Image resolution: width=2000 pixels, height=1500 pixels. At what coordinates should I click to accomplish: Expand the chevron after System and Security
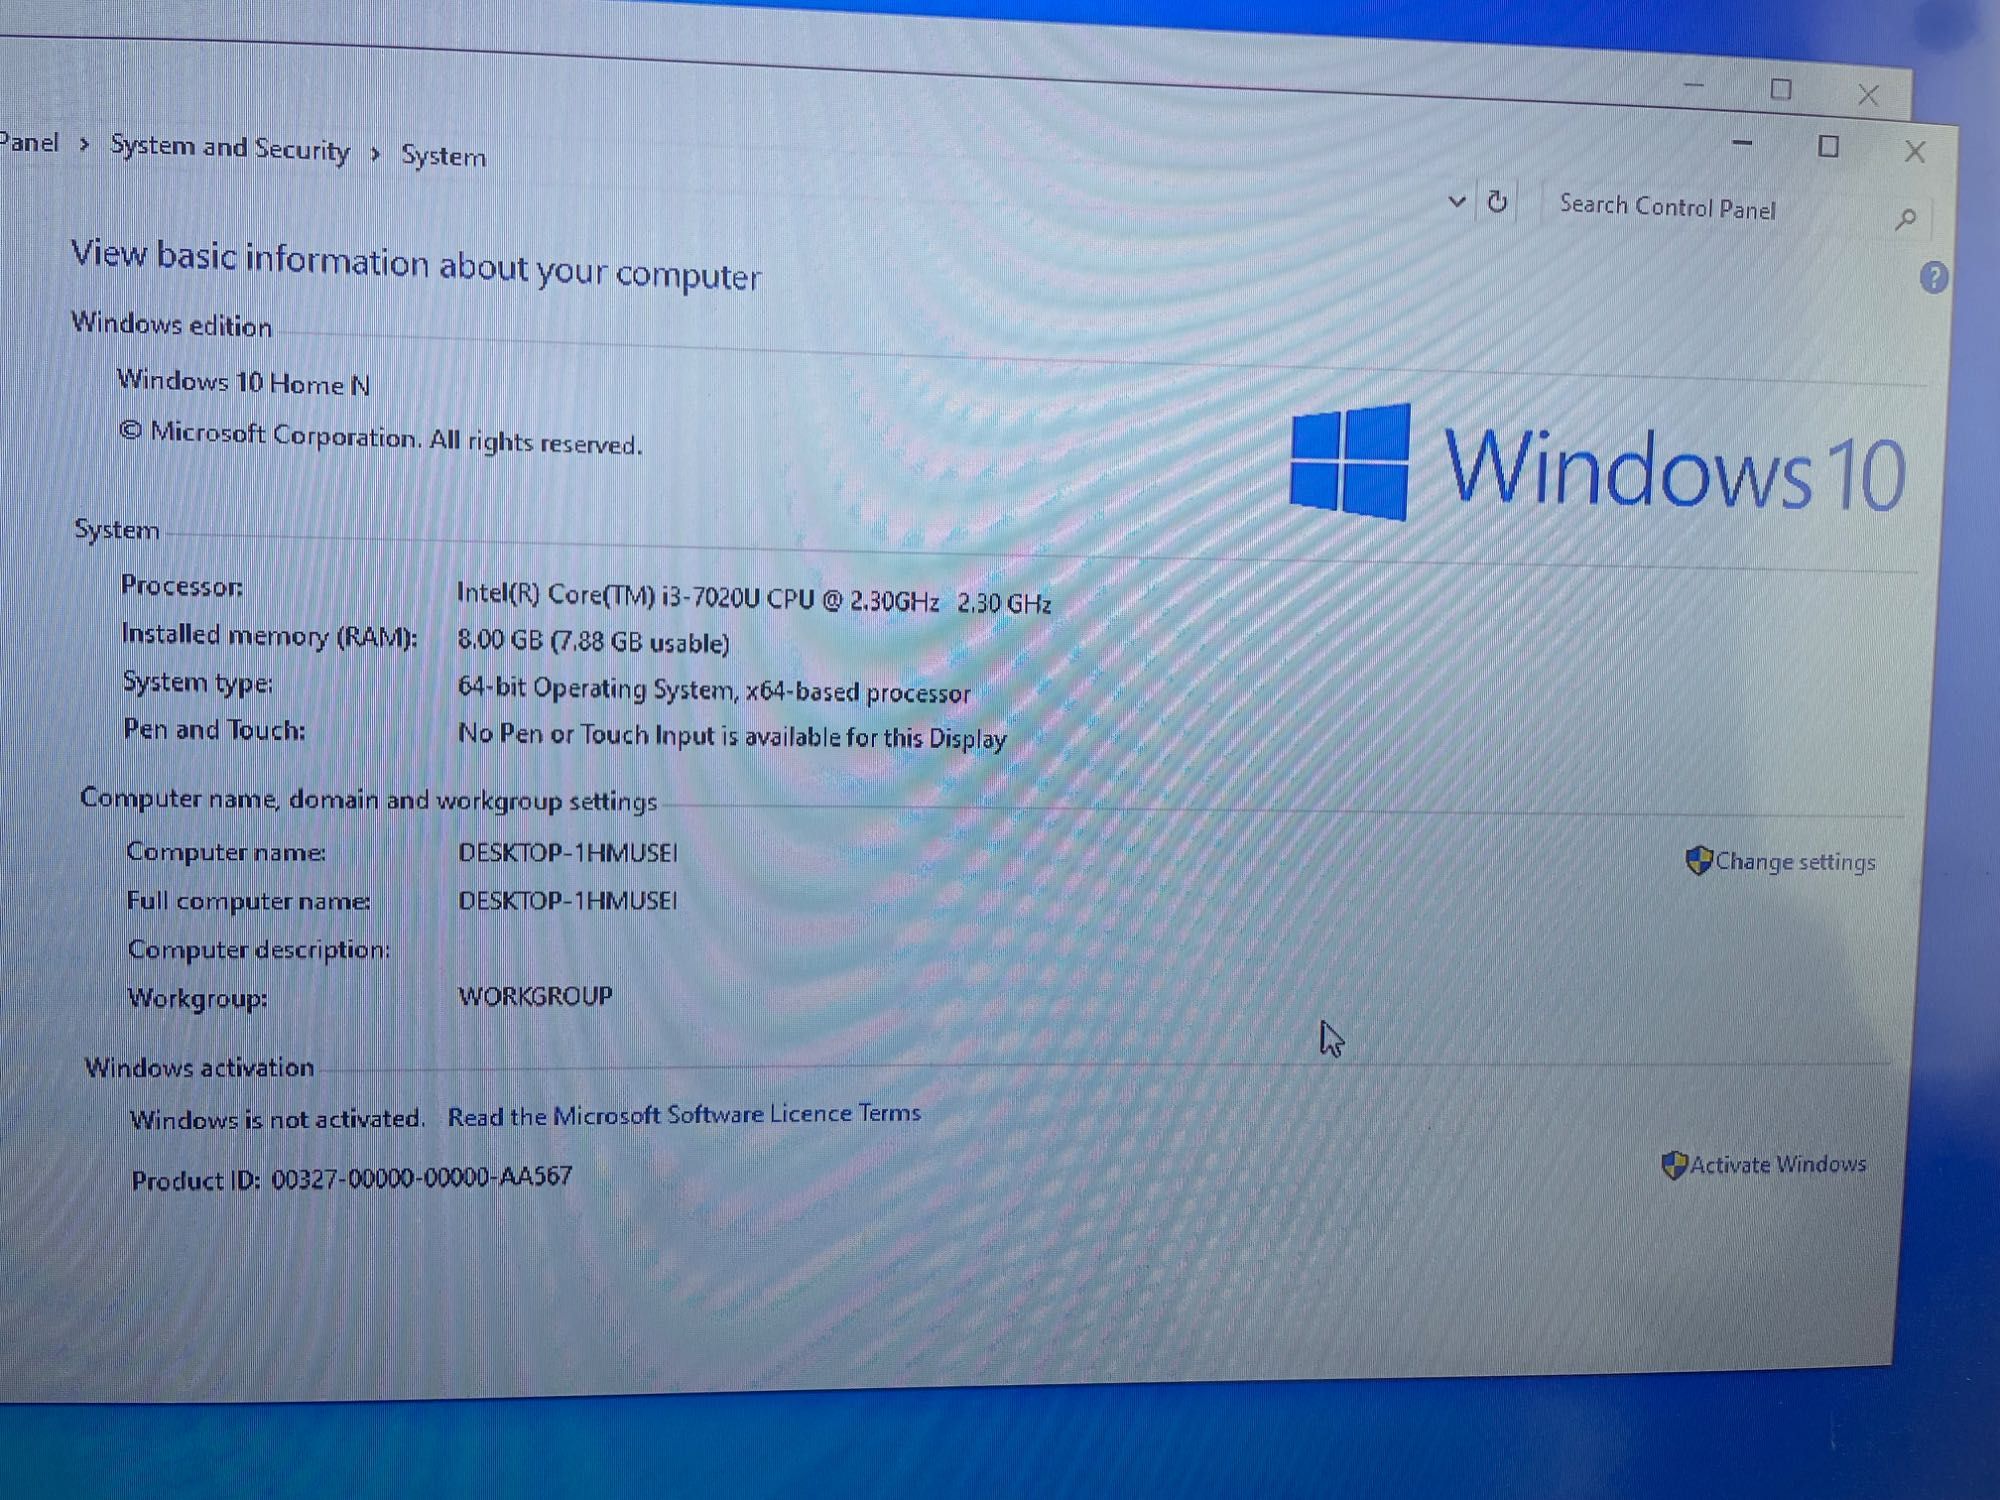376,154
